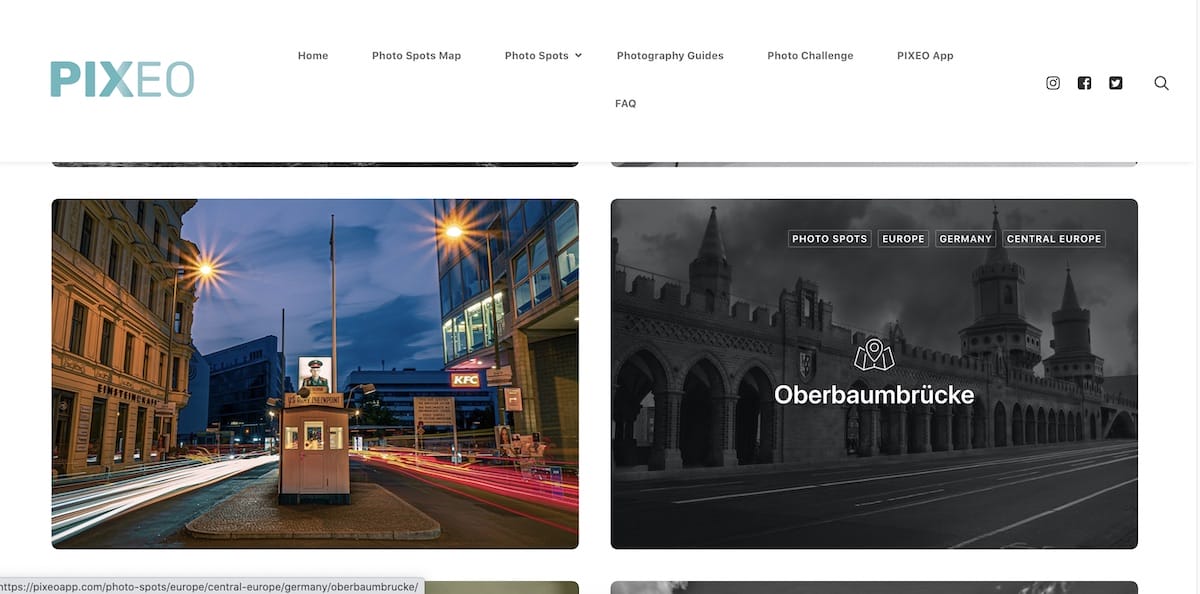Open Photography Guides from navigation
1200x594 pixels.
click(x=670, y=56)
